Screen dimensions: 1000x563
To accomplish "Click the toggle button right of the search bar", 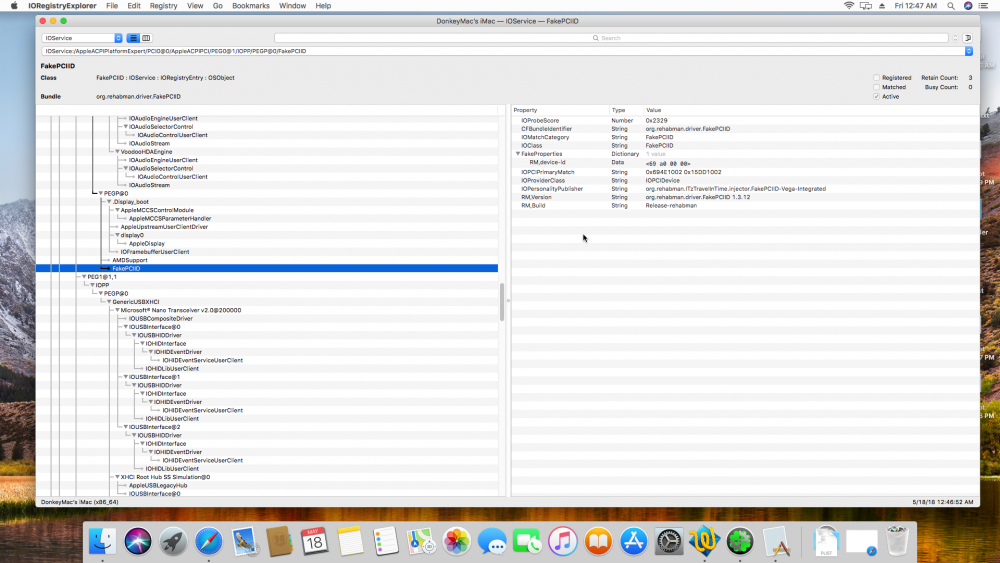I will (x=967, y=38).
